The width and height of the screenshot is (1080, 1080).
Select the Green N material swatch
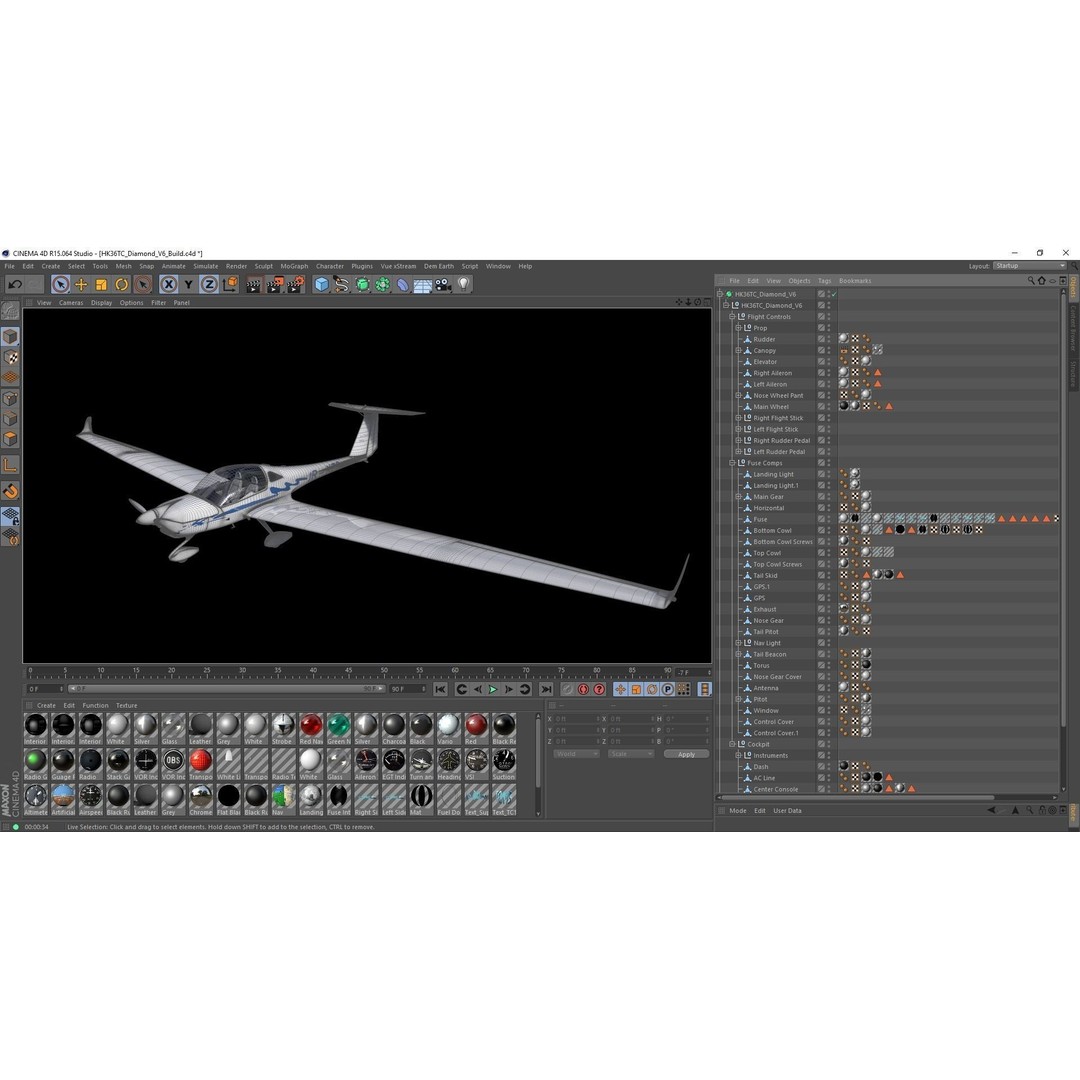[x=338, y=729]
